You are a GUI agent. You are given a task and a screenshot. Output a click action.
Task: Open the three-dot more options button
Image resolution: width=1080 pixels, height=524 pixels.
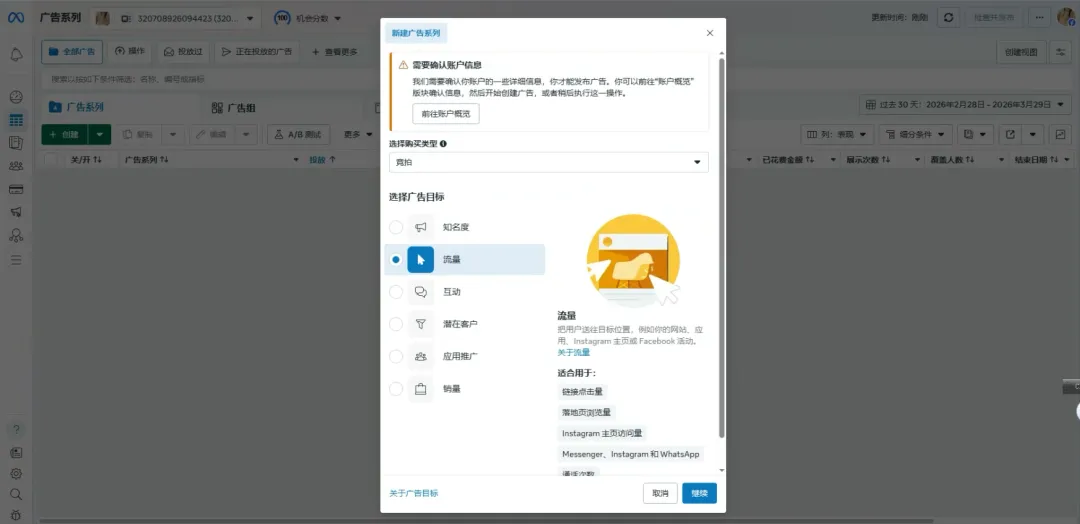(1039, 18)
